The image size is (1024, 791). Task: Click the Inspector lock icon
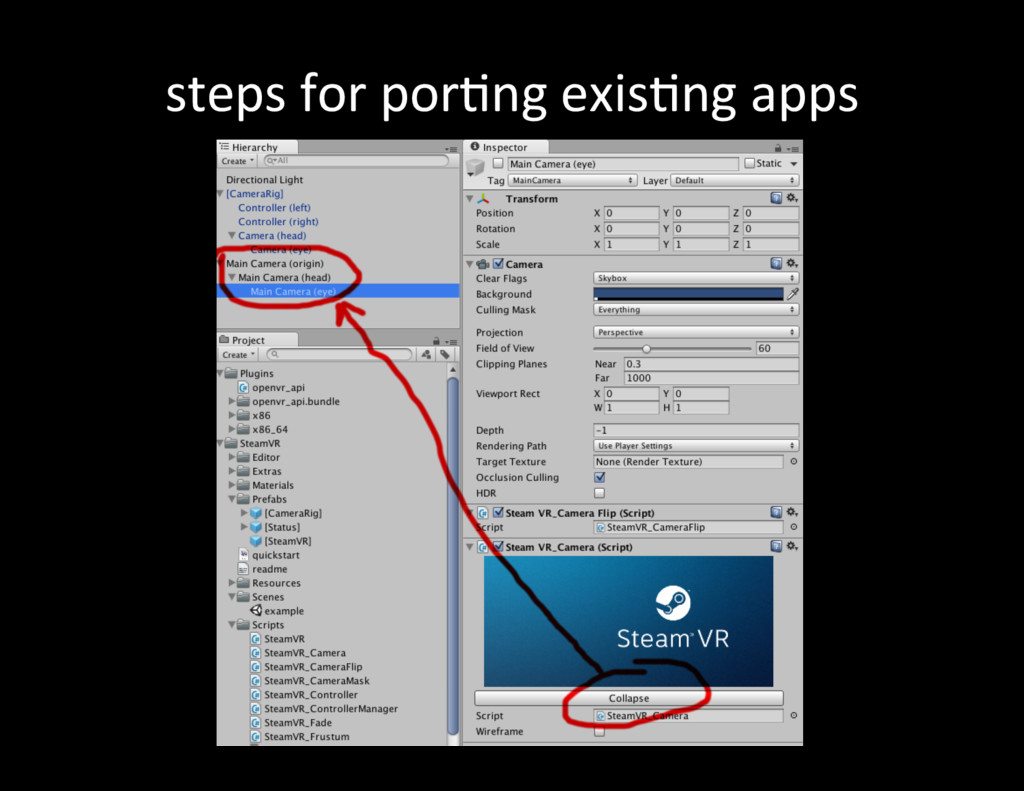778,148
